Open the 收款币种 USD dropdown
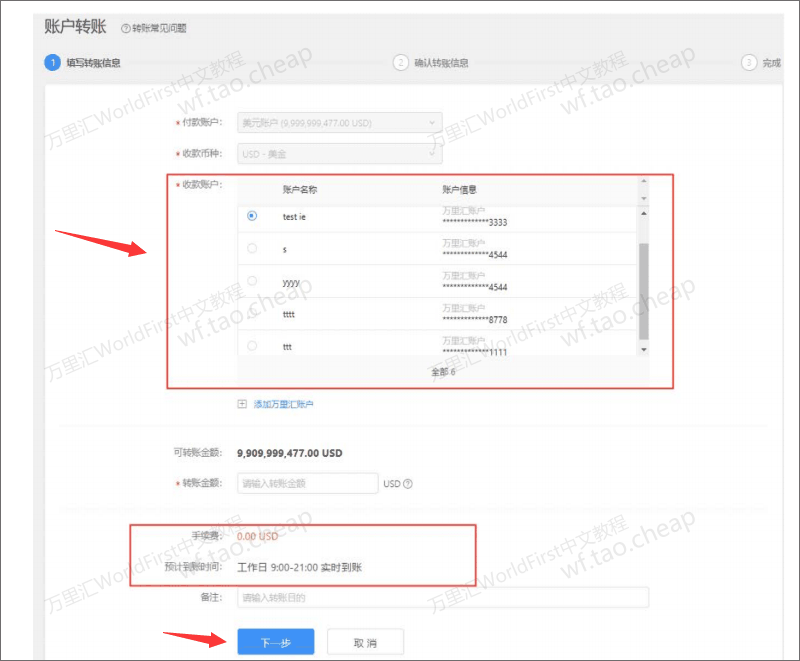The height and width of the screenshot is (661, 800). (x=339, y=154)
